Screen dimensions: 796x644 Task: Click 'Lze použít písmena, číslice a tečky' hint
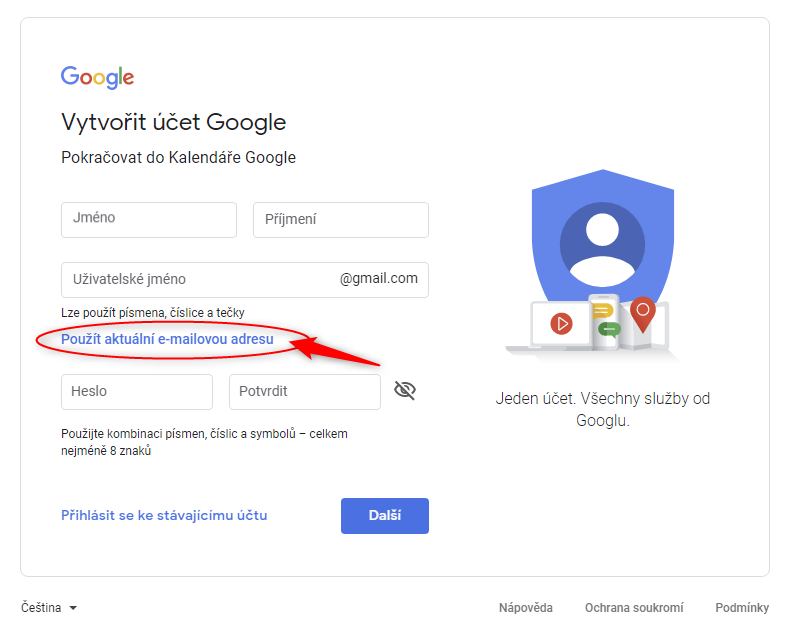coord(153,313)
